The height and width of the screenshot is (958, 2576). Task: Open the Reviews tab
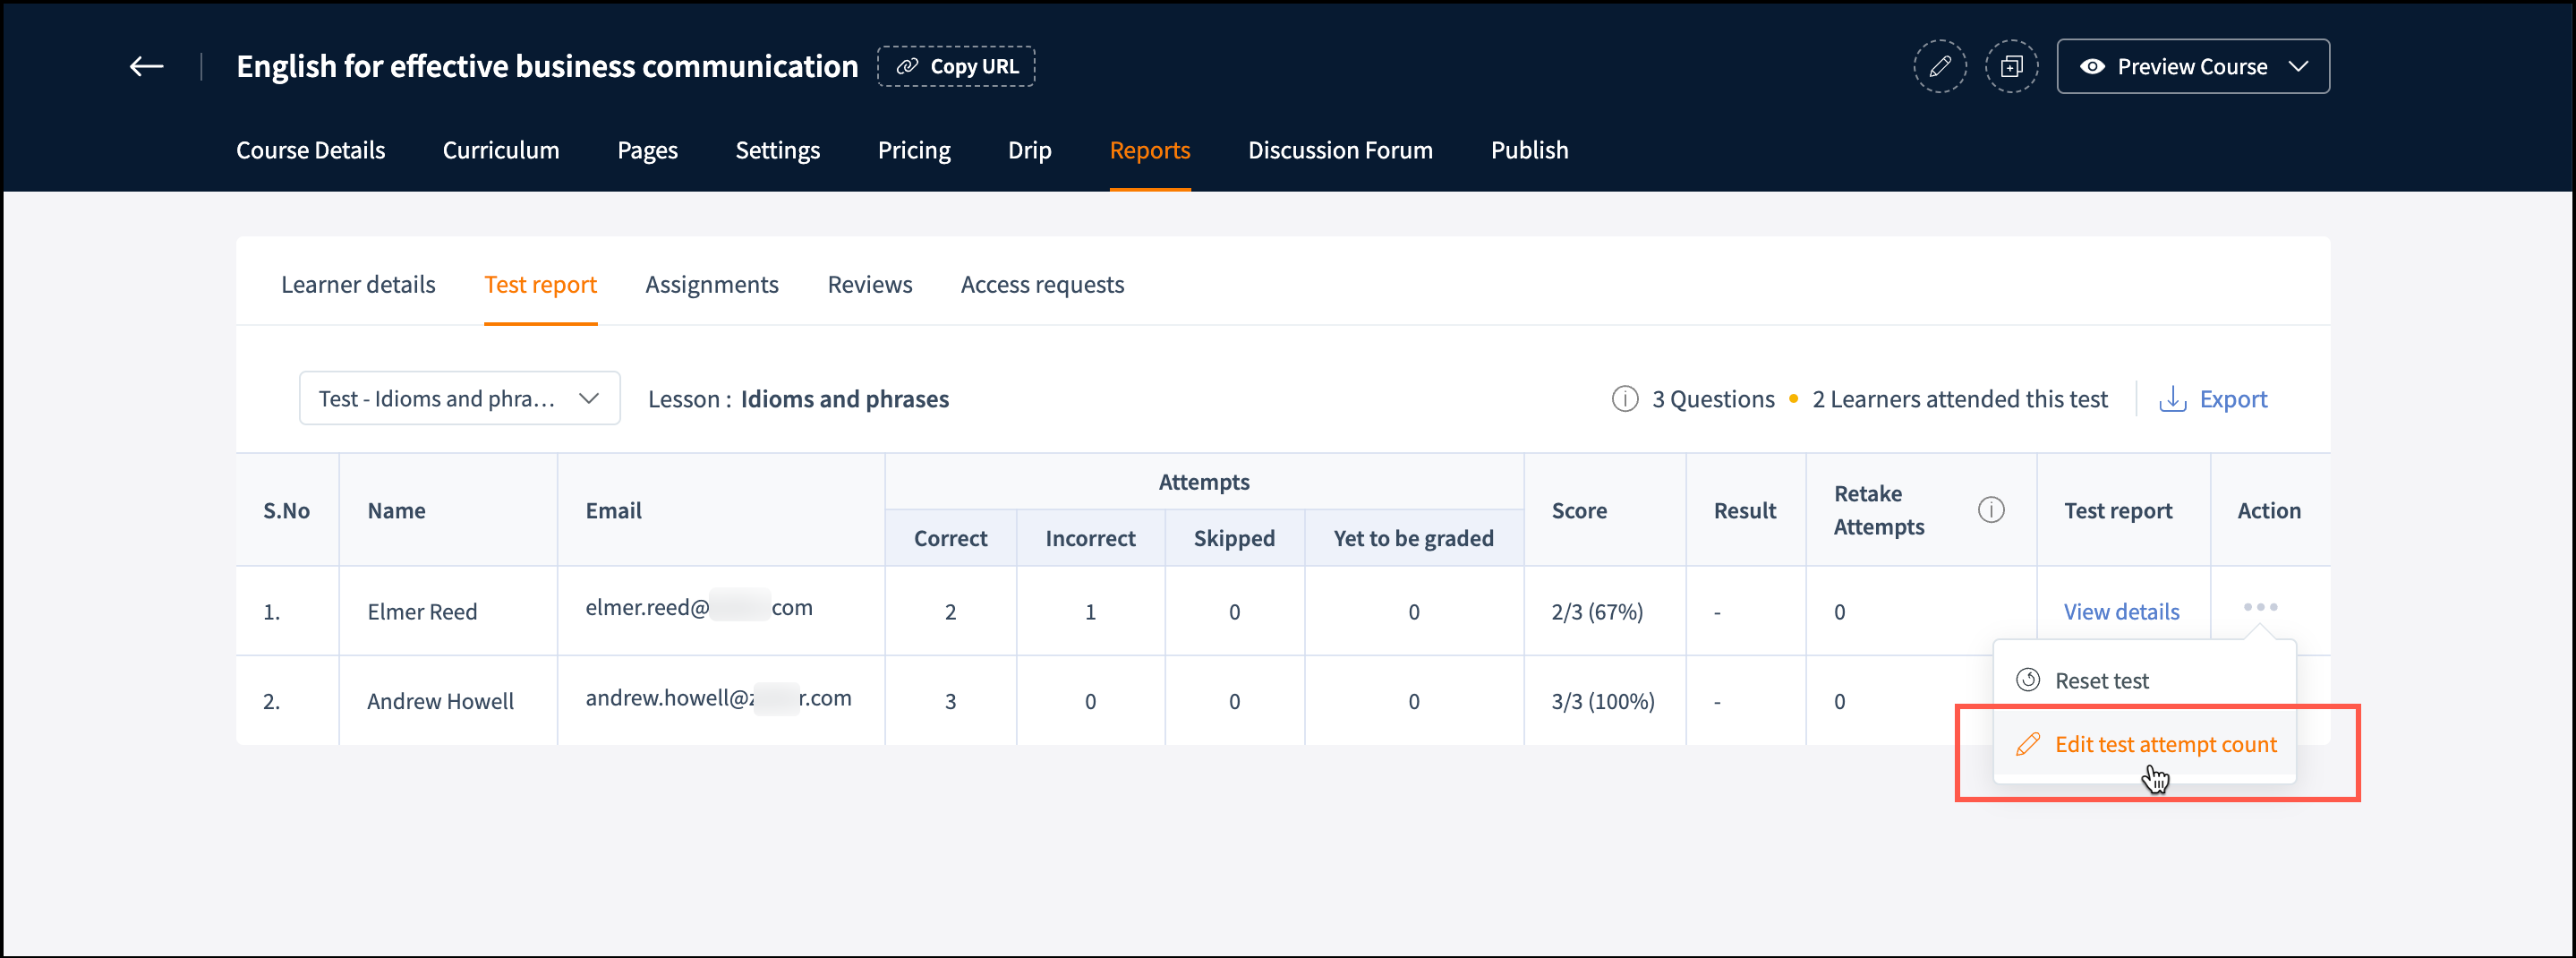(x=869, y=285)
